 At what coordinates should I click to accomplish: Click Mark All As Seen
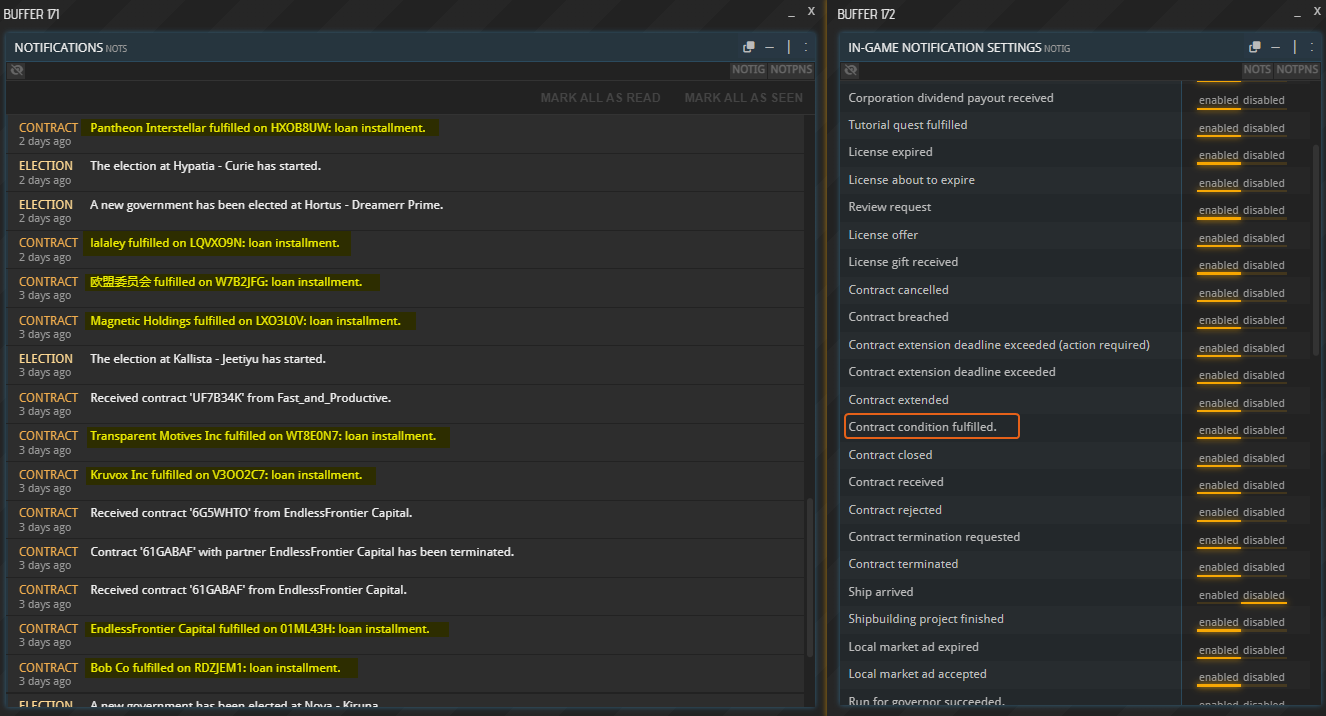pyautogui.click(x=743, y=98)
